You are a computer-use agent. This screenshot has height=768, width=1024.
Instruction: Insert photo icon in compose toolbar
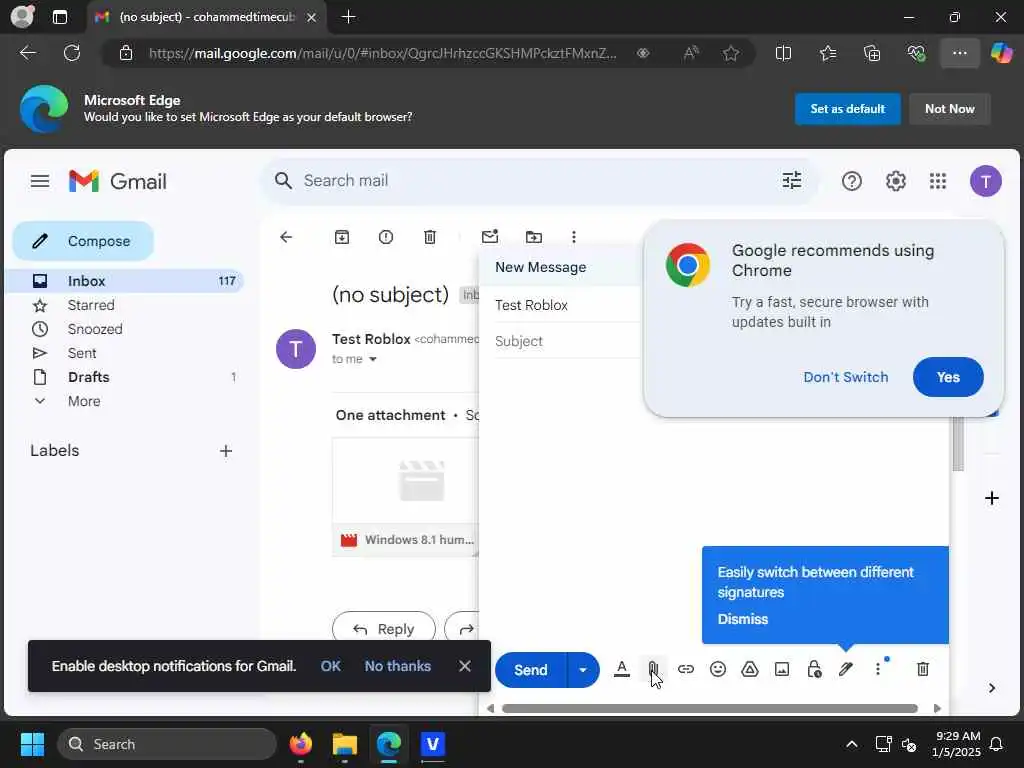tap(782, 669)
